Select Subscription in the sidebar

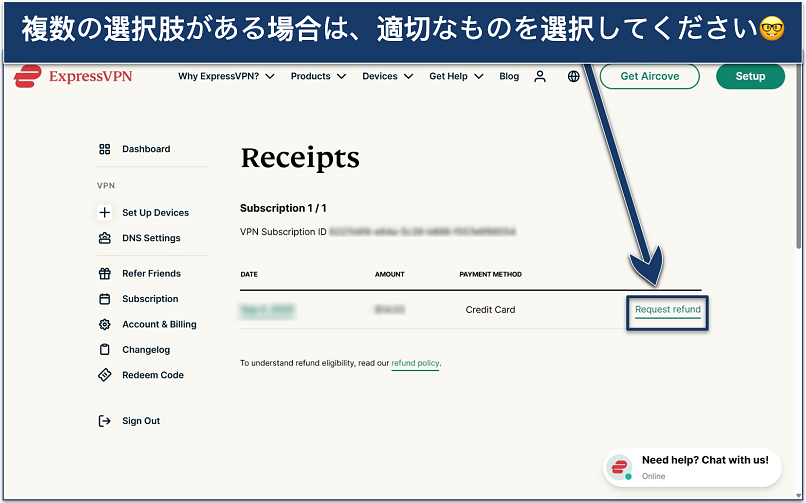pos(150,299)
